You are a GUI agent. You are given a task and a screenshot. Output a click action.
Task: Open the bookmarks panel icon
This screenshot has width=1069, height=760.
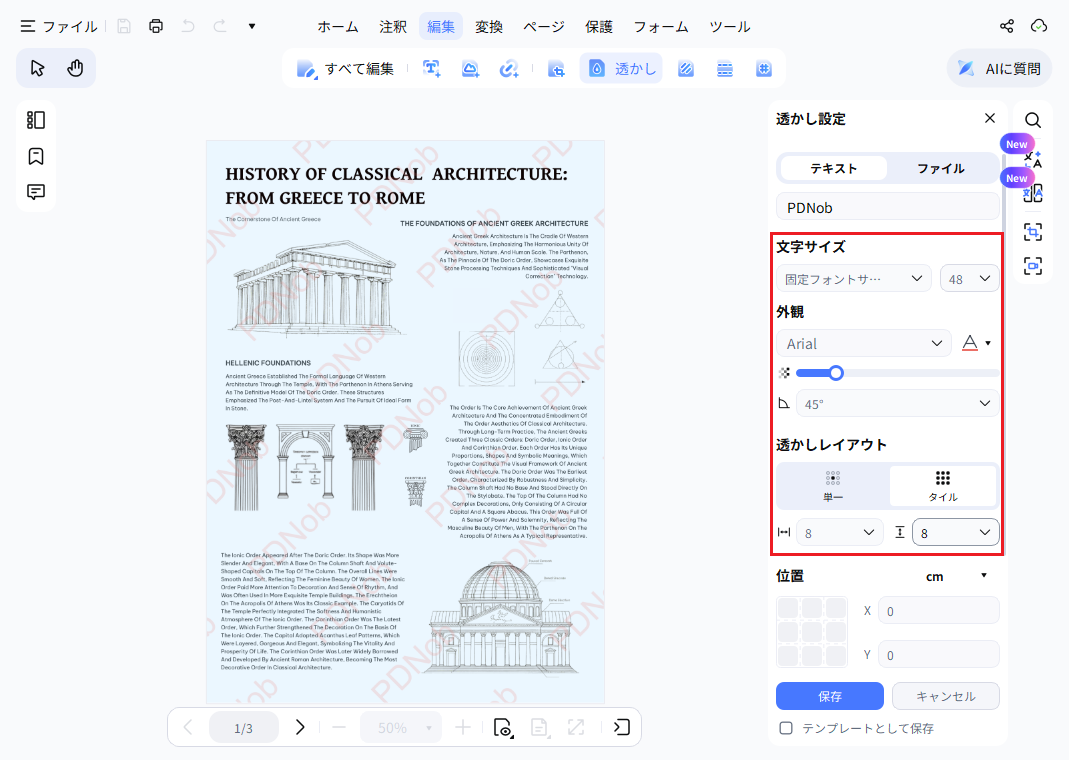36,156
